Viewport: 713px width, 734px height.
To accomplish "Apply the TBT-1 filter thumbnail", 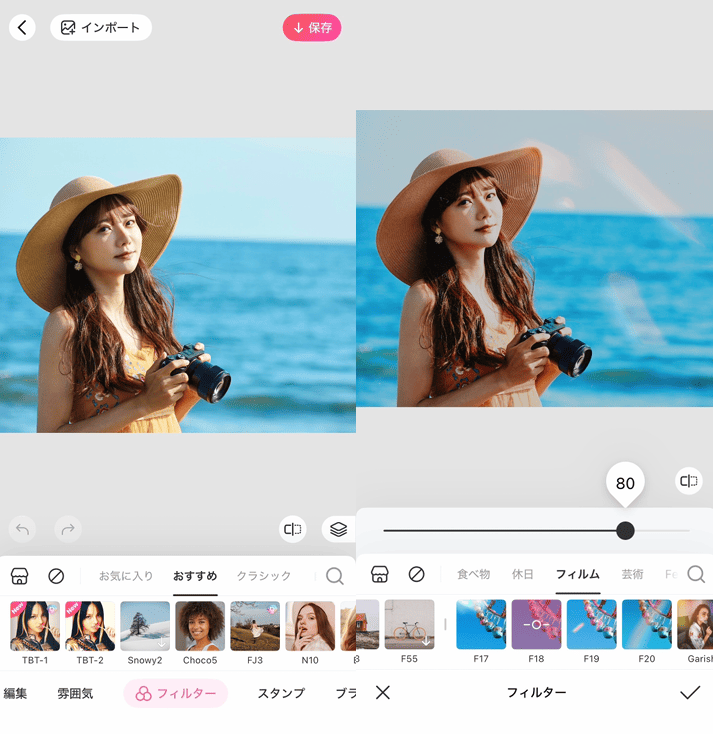I will coord(35,626).
